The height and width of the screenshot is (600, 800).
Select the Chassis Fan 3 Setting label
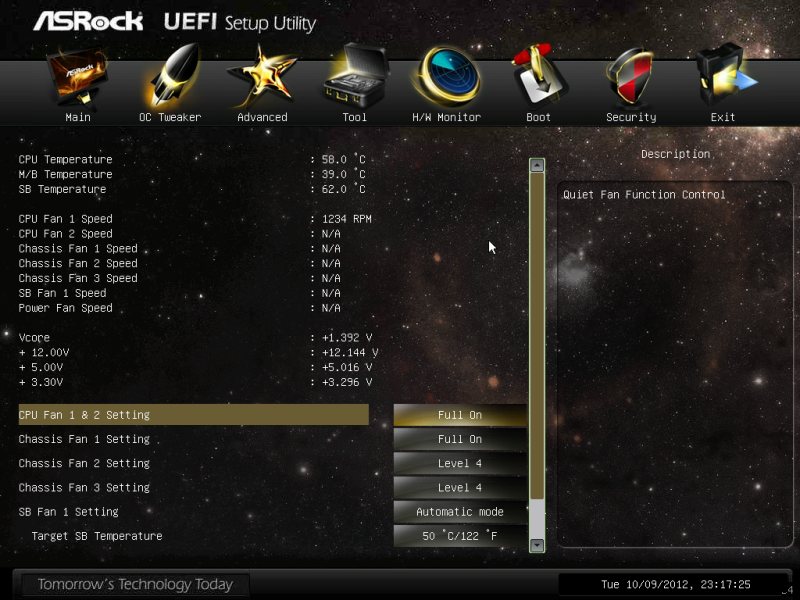(x=84, y=488)
